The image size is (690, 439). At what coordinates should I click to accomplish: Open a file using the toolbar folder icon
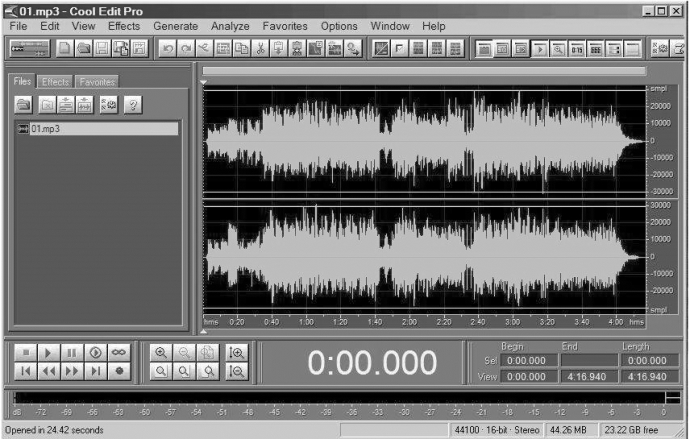(84, 48)
